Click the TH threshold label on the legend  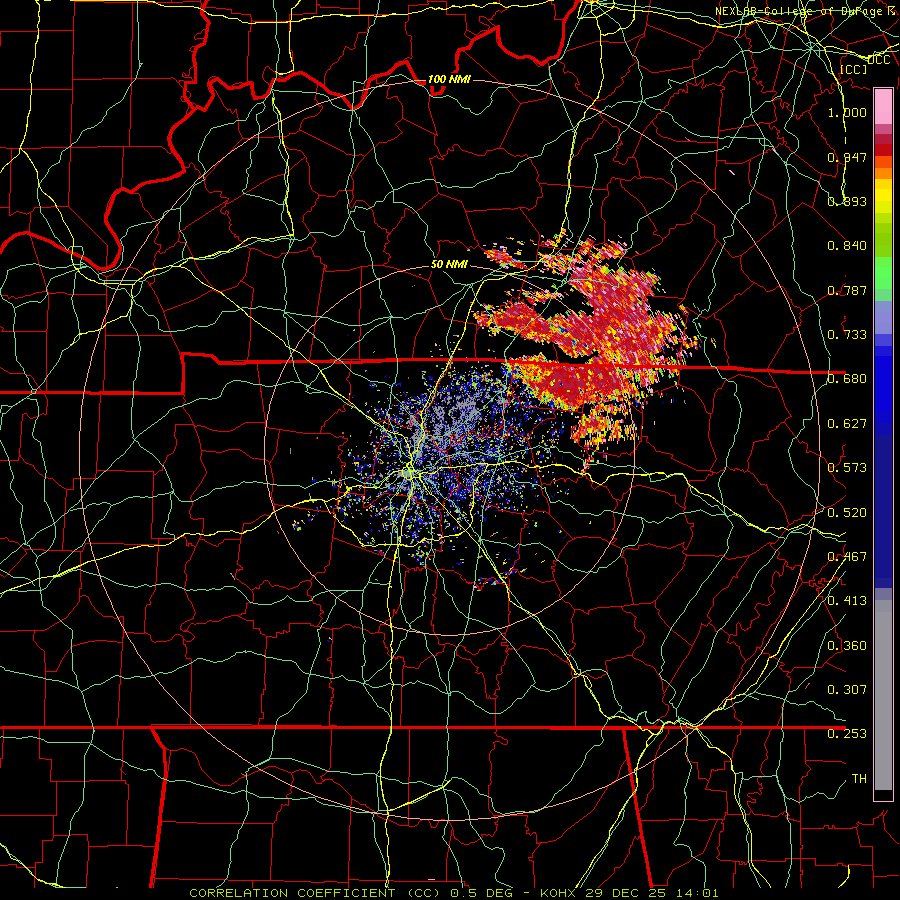[859, 778]
